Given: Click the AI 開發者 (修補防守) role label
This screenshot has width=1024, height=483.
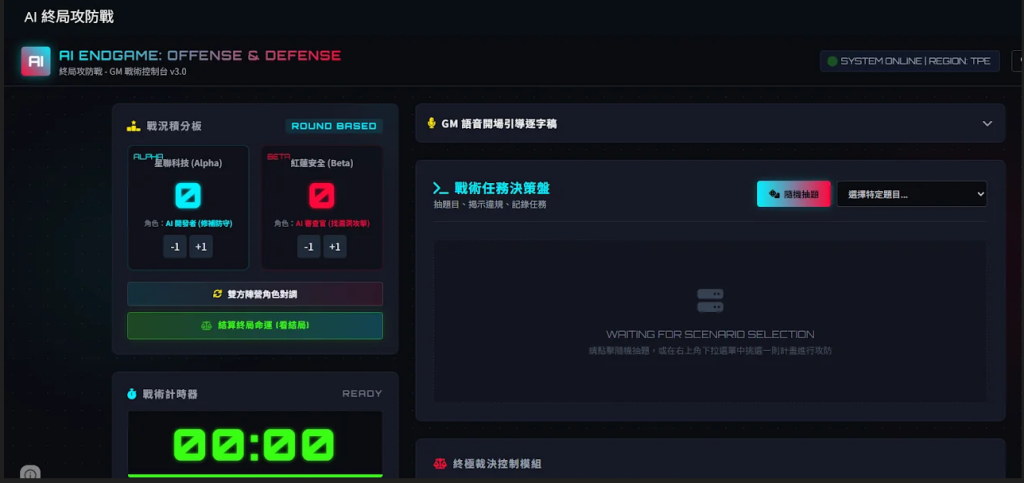Looking at the screenshot, I should tap(199, 223).
